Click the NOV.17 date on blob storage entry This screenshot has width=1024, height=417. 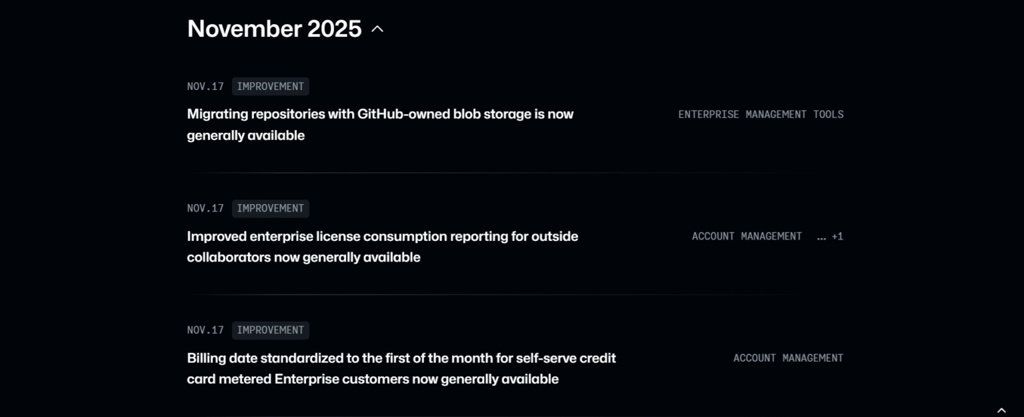(205, 86)
